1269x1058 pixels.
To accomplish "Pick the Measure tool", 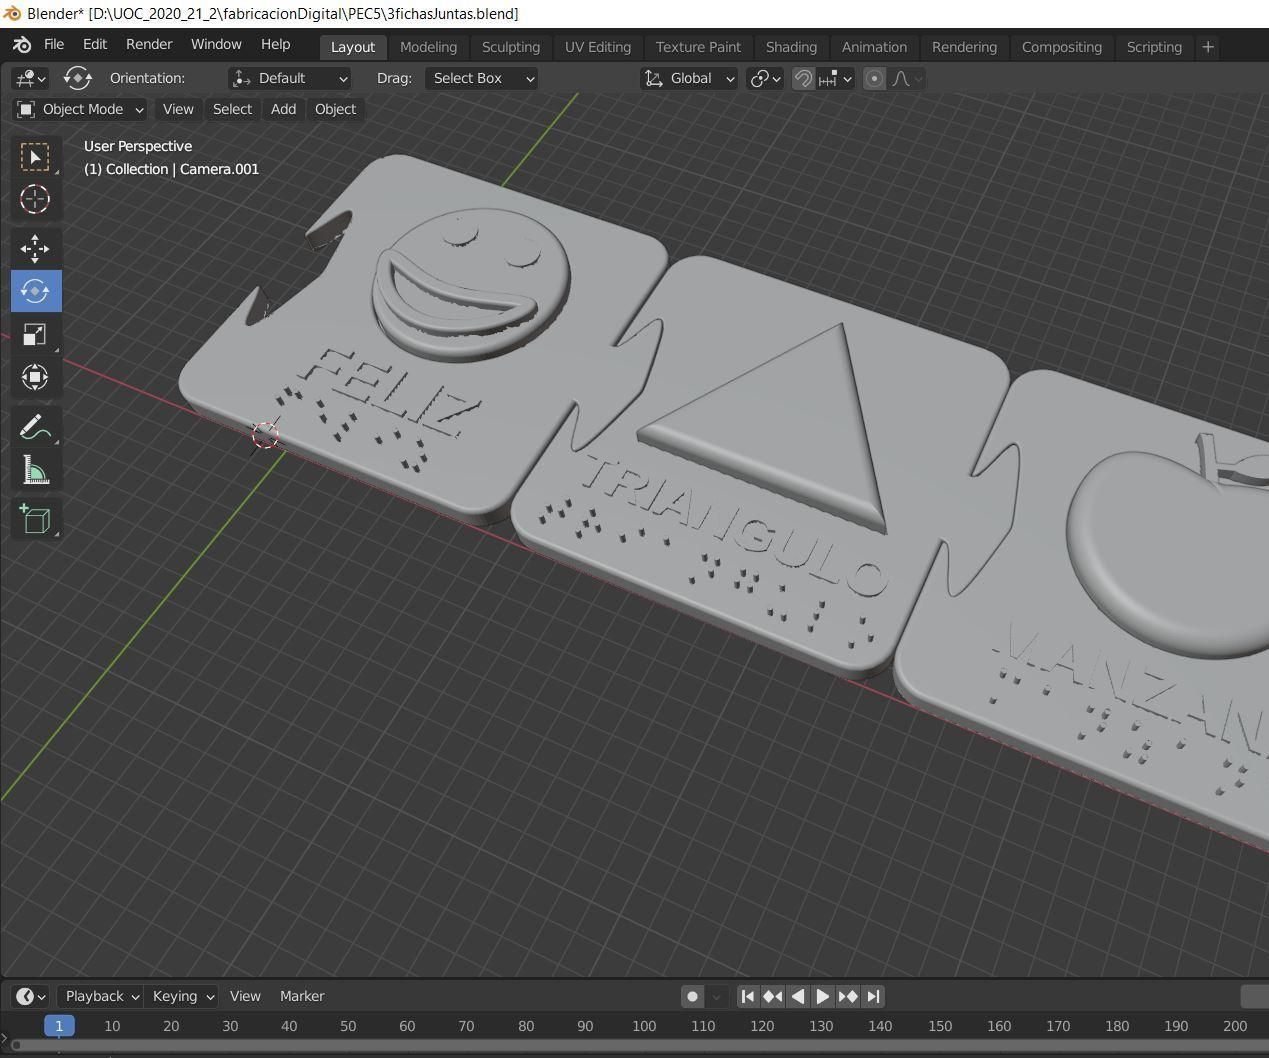I will pos(35,470).
